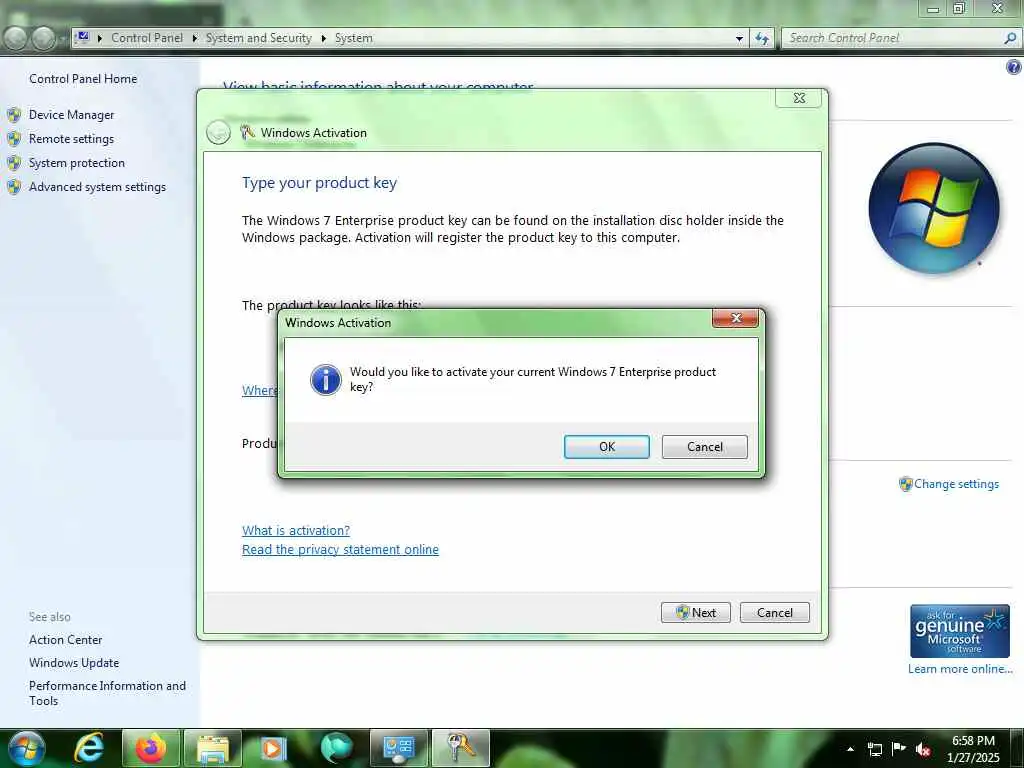Open the What is activation? link
1024x768 pixels.
coord(296,530)
